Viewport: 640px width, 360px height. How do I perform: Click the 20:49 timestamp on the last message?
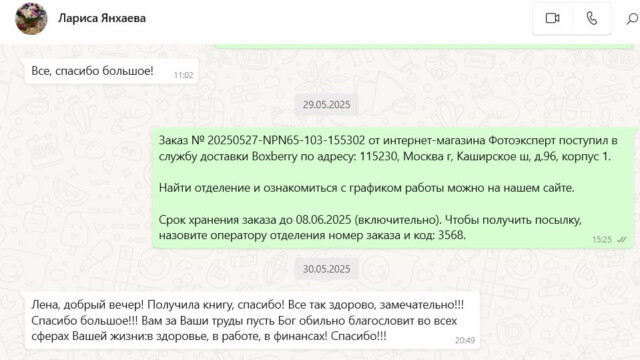click(465, 340)
